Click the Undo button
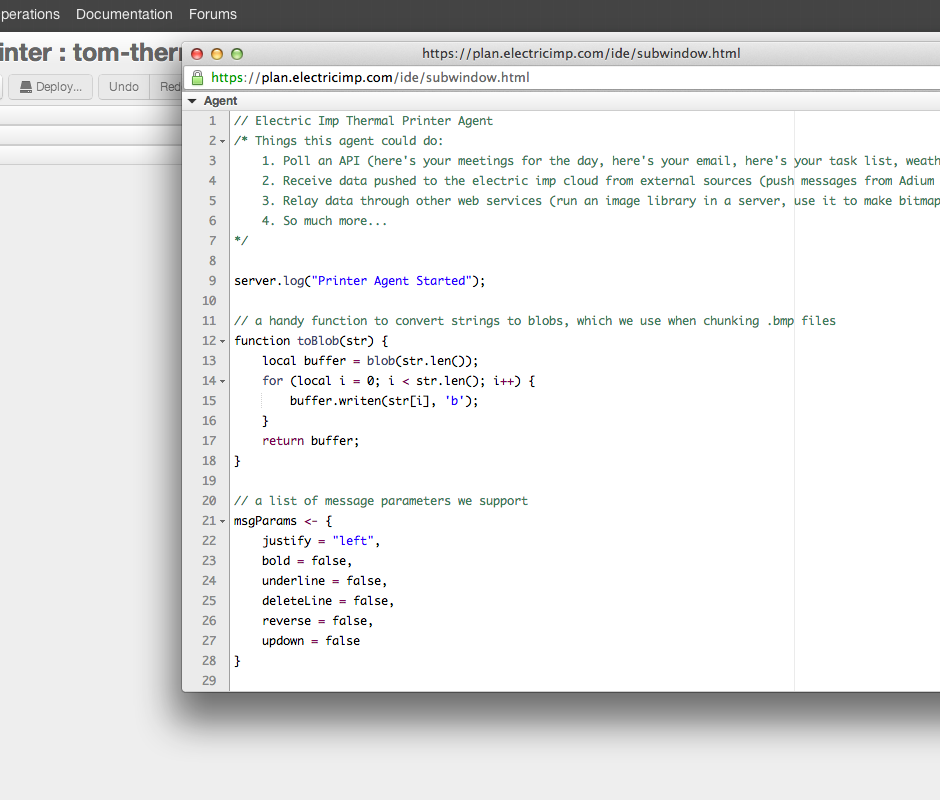The width and height of the screenshot is (940, 800). click(123, 86)
